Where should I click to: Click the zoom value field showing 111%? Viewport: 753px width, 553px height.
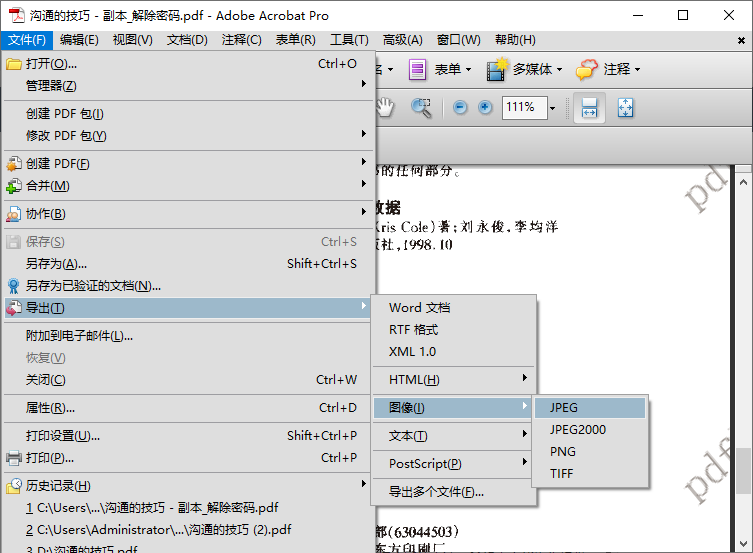point(524,108)
